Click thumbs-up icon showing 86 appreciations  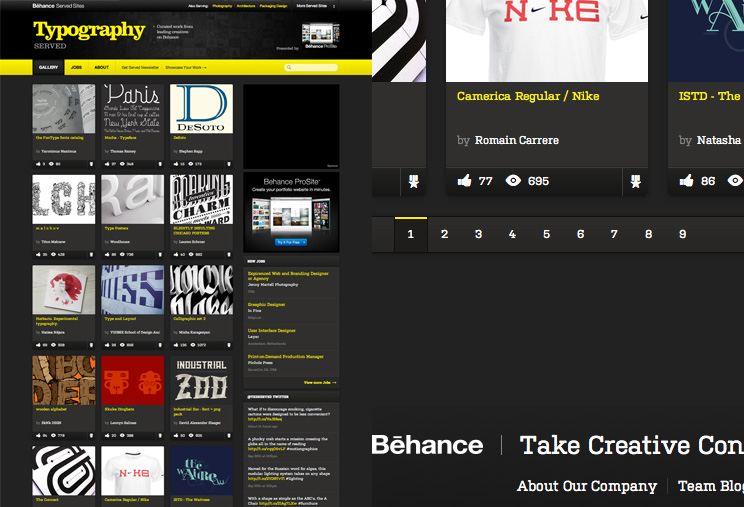click(686, 181)
